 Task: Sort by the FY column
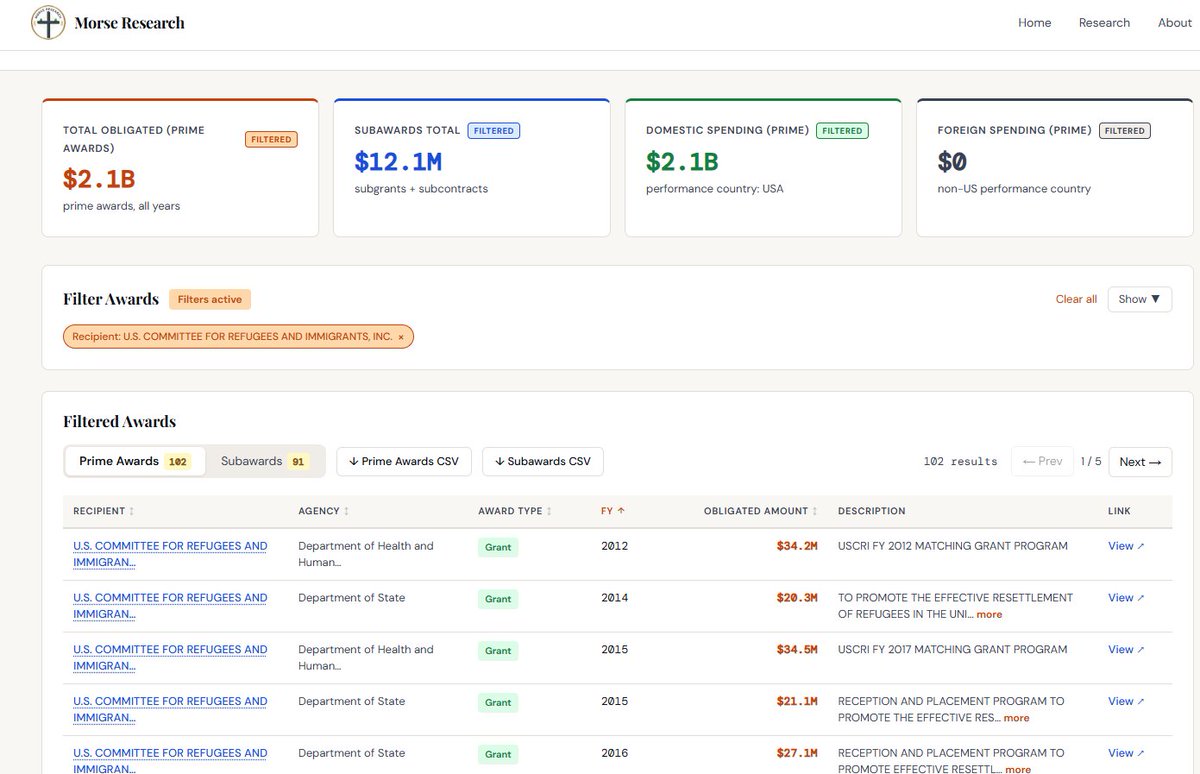point(613,511)
